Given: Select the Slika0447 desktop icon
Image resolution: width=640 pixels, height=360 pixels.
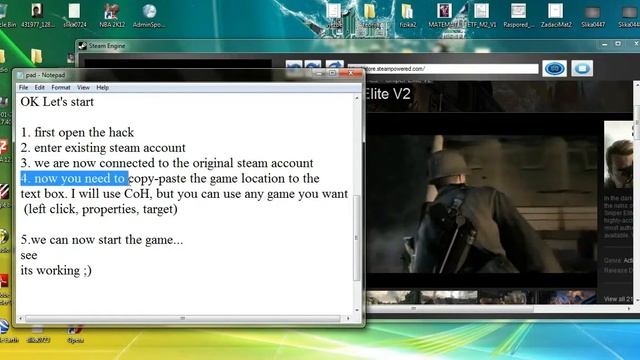Looking at the screenshot, I should [593, 16].
